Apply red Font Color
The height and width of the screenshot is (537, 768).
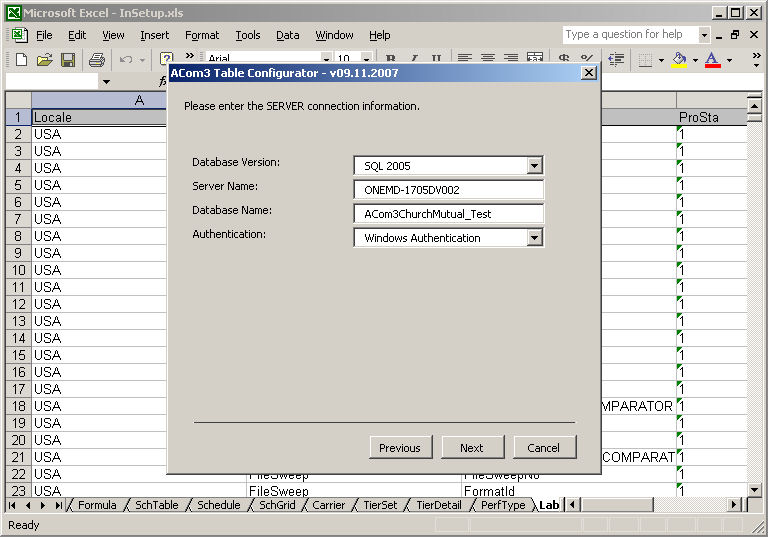(x=713, y=60)
